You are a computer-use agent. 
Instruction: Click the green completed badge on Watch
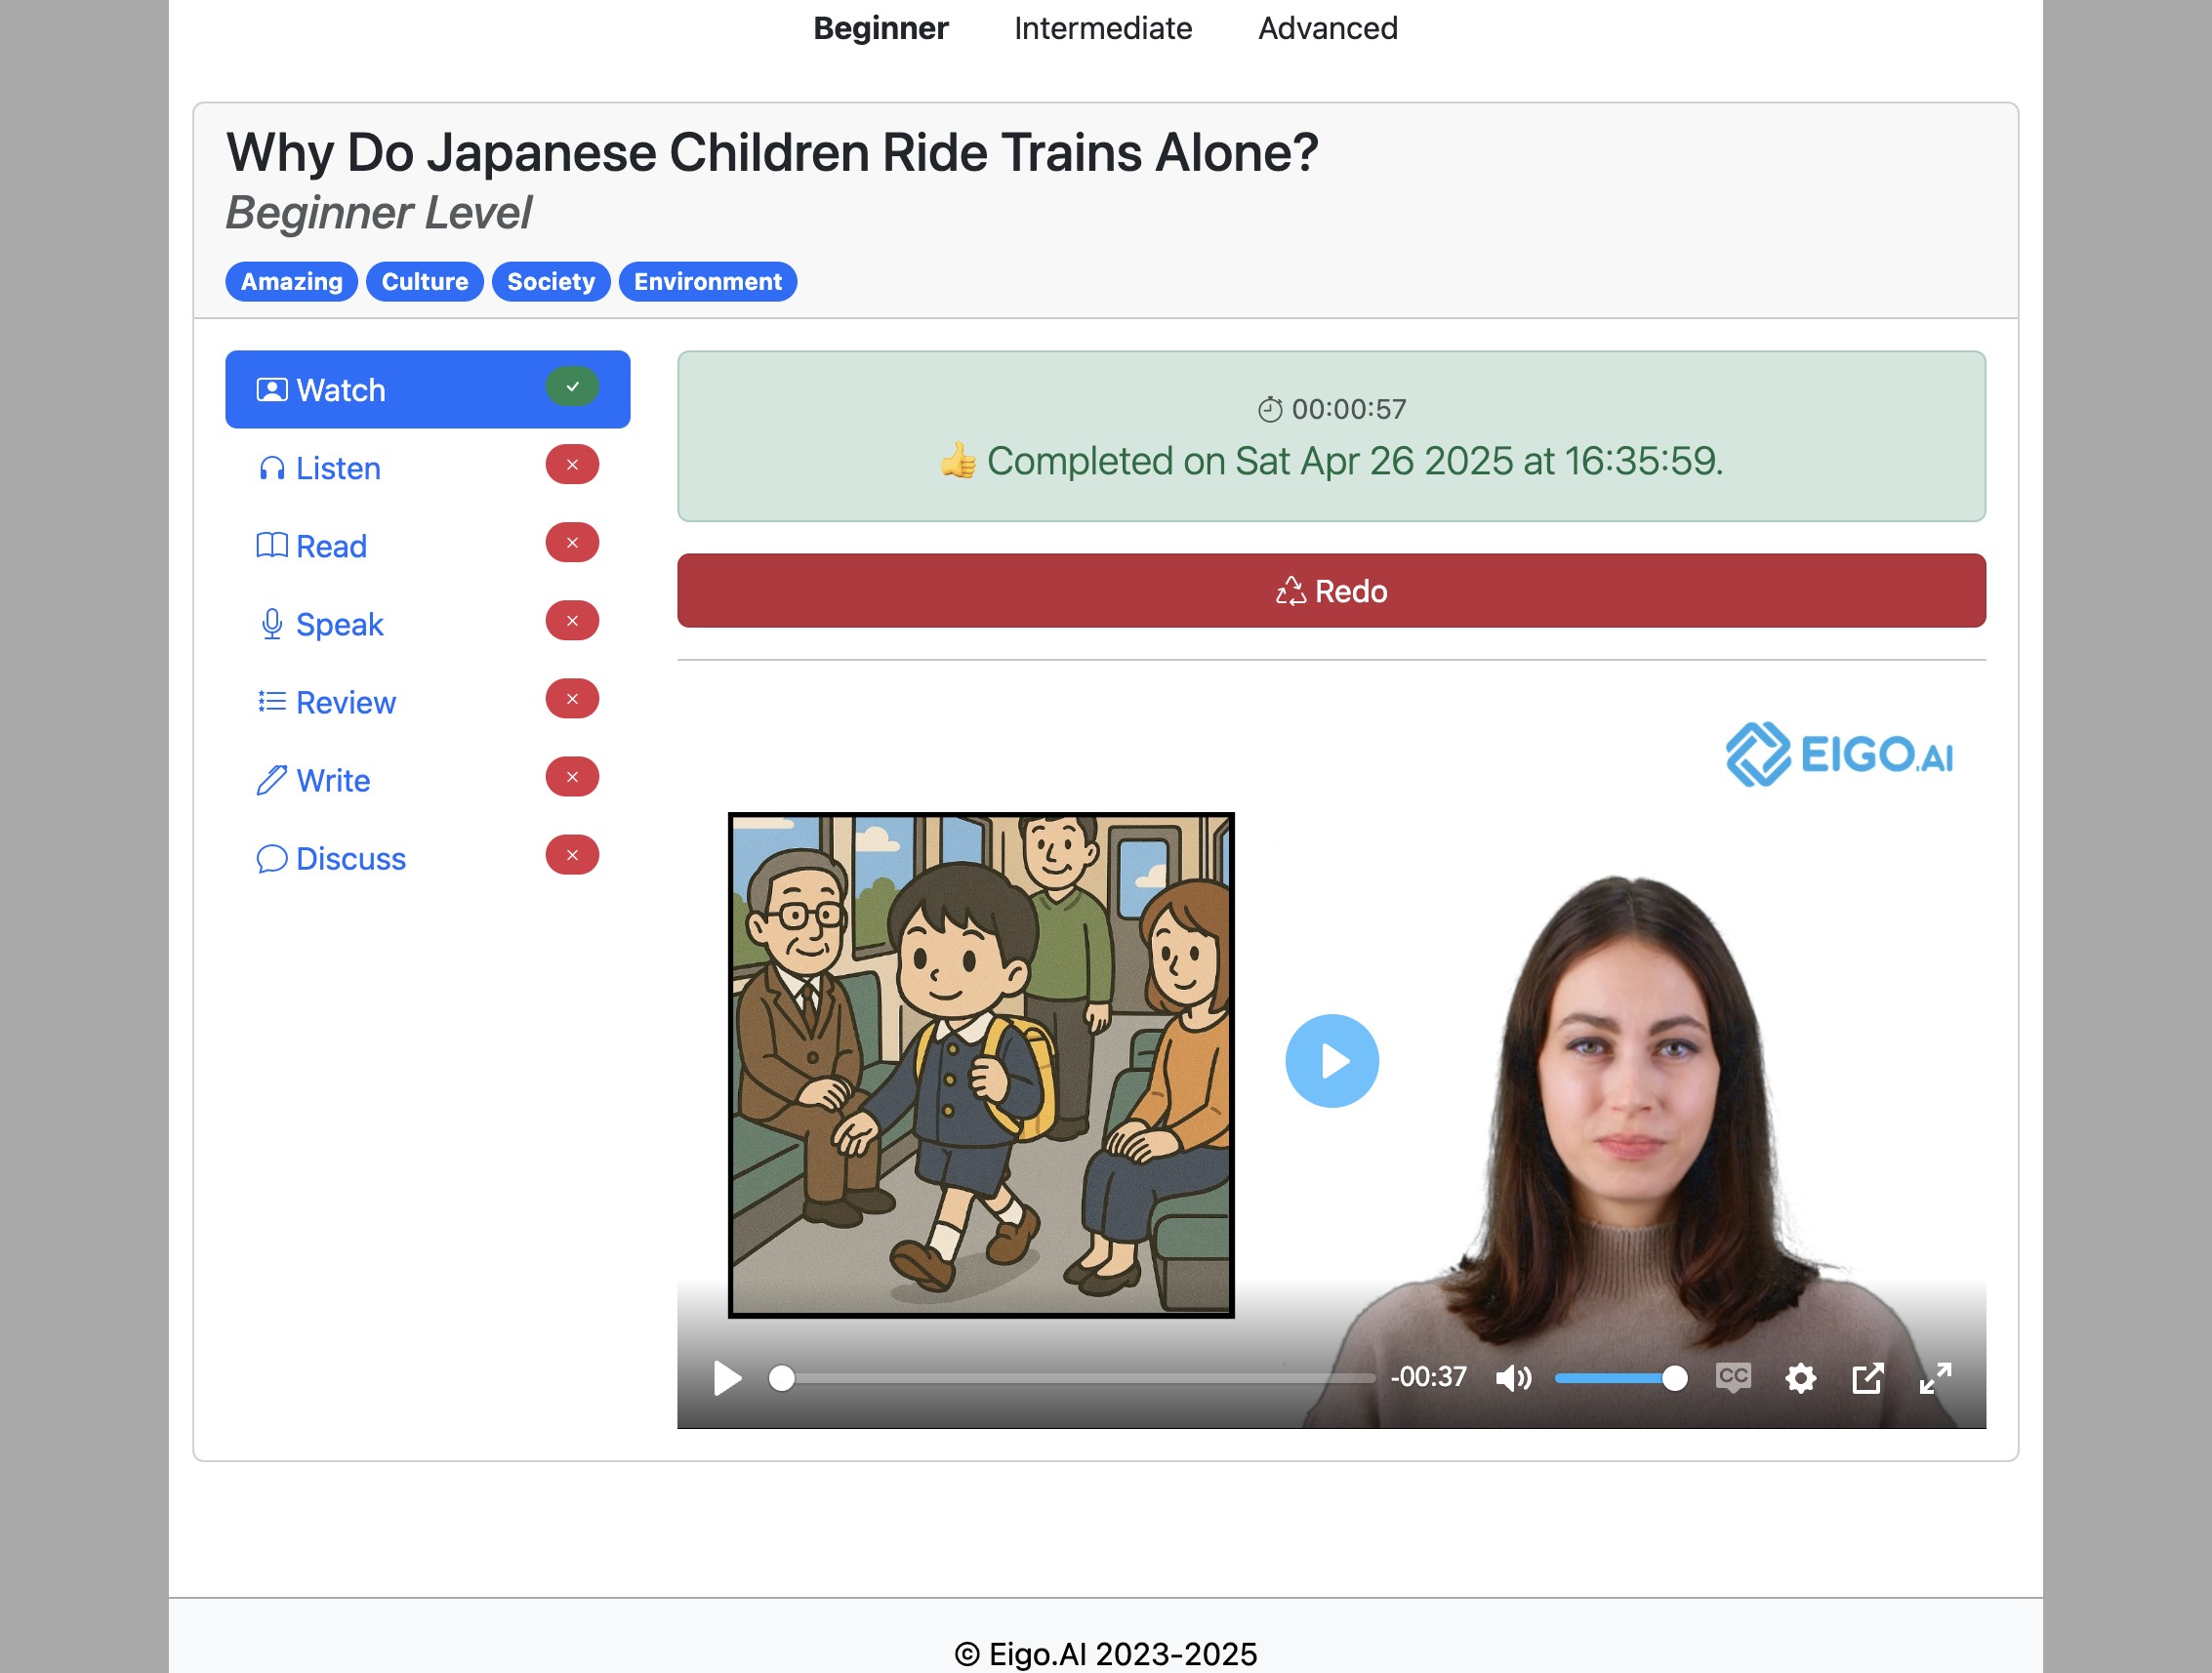pyautogui.click(x=572, y=387)
